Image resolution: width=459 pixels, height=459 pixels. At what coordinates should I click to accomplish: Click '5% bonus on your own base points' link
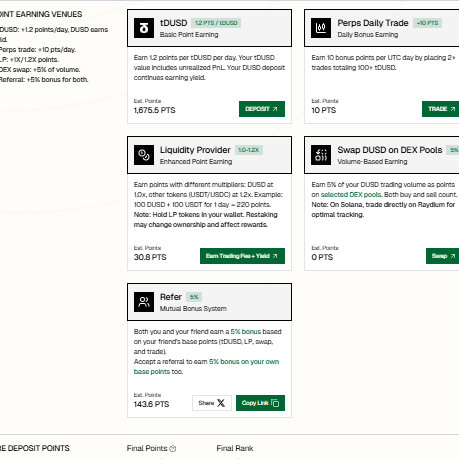click(x=206, y=367)
